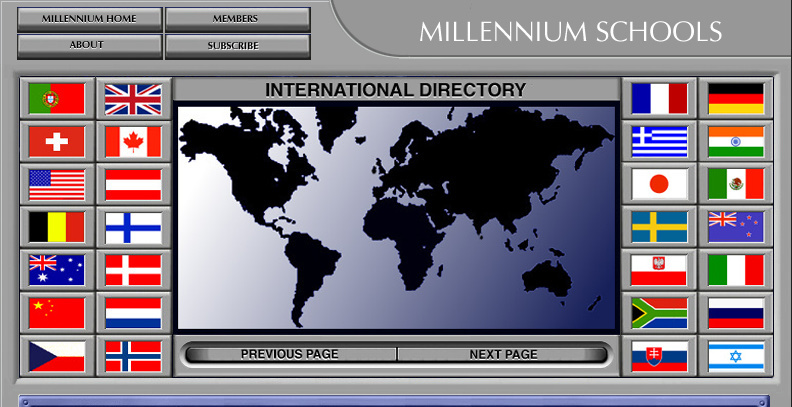Click the International Directory heading

pos(396,90)
